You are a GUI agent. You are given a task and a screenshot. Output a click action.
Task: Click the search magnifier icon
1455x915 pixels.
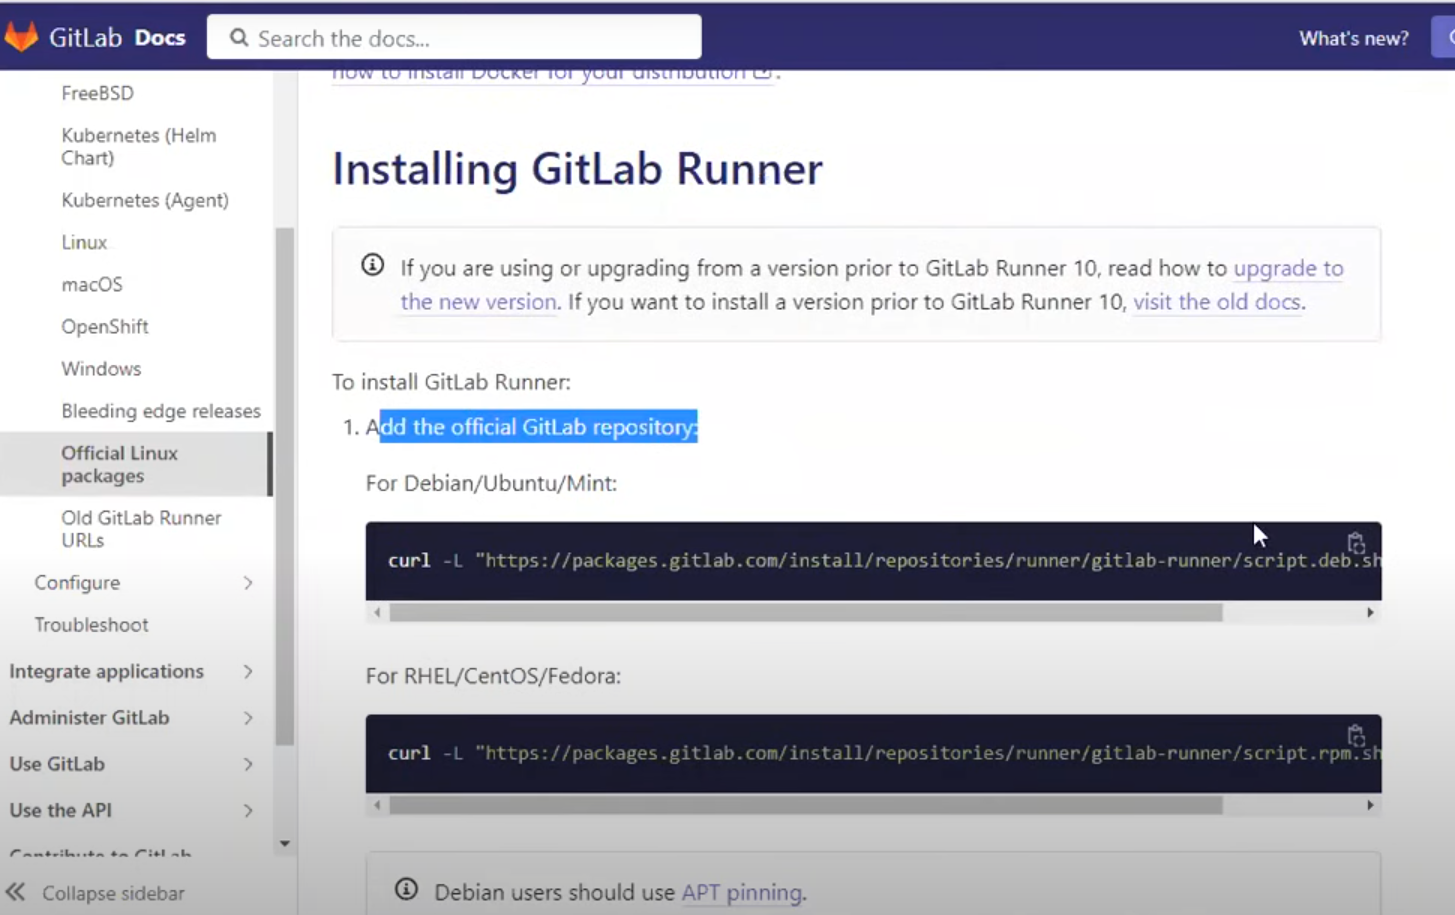pos(239,38)
